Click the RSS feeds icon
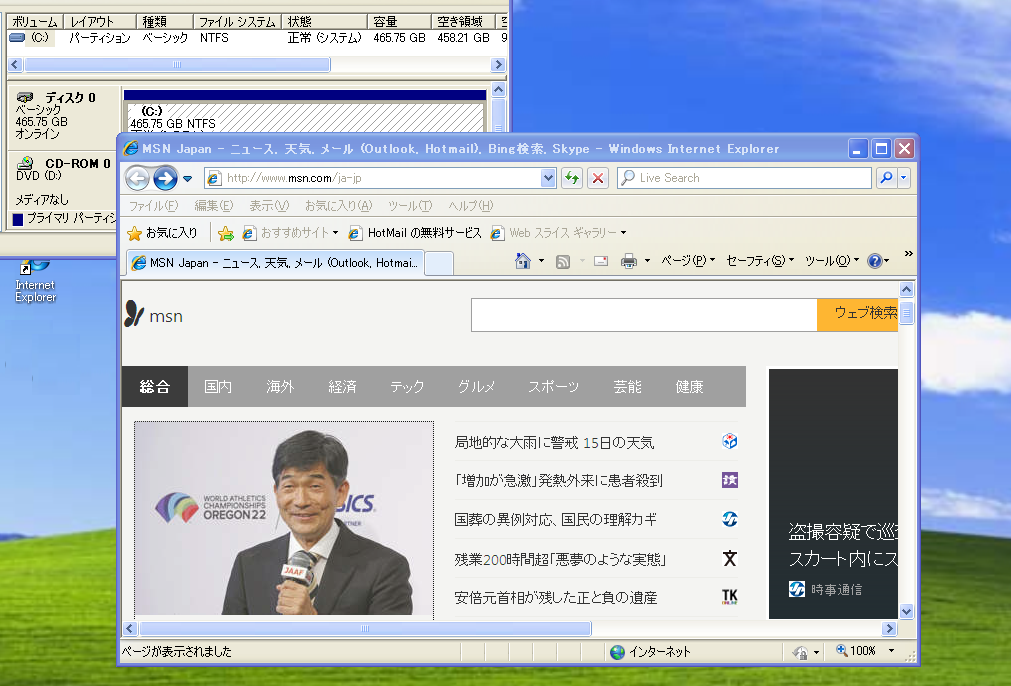This screenshot has width=1011, height=686. pyautogui.click(x=563, y=261)
